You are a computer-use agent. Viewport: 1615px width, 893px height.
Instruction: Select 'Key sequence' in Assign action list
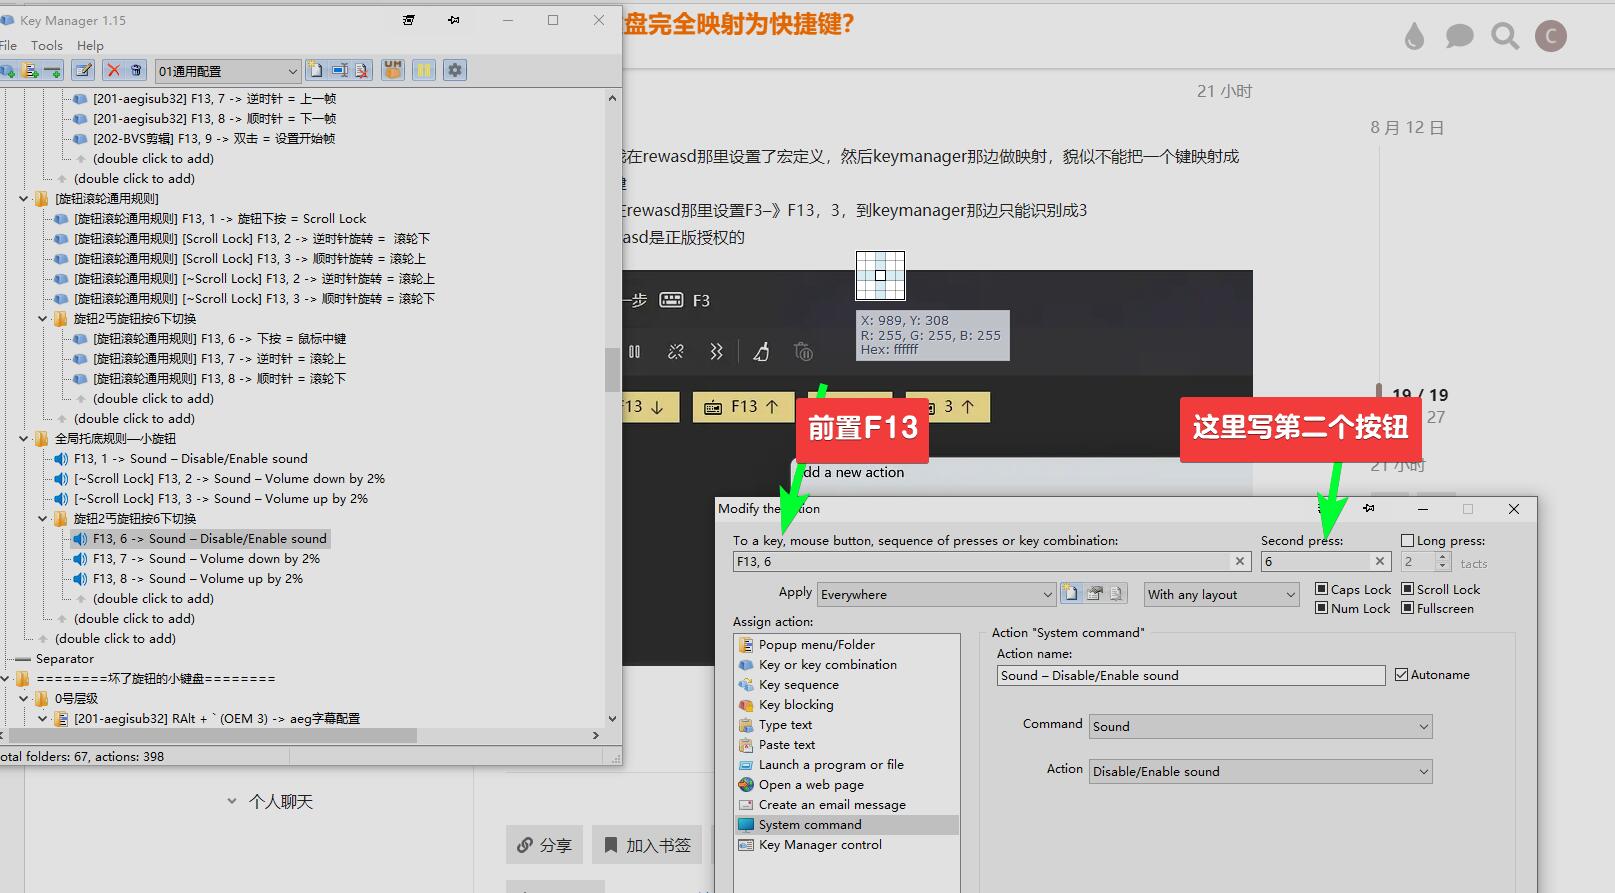[798, 685]
